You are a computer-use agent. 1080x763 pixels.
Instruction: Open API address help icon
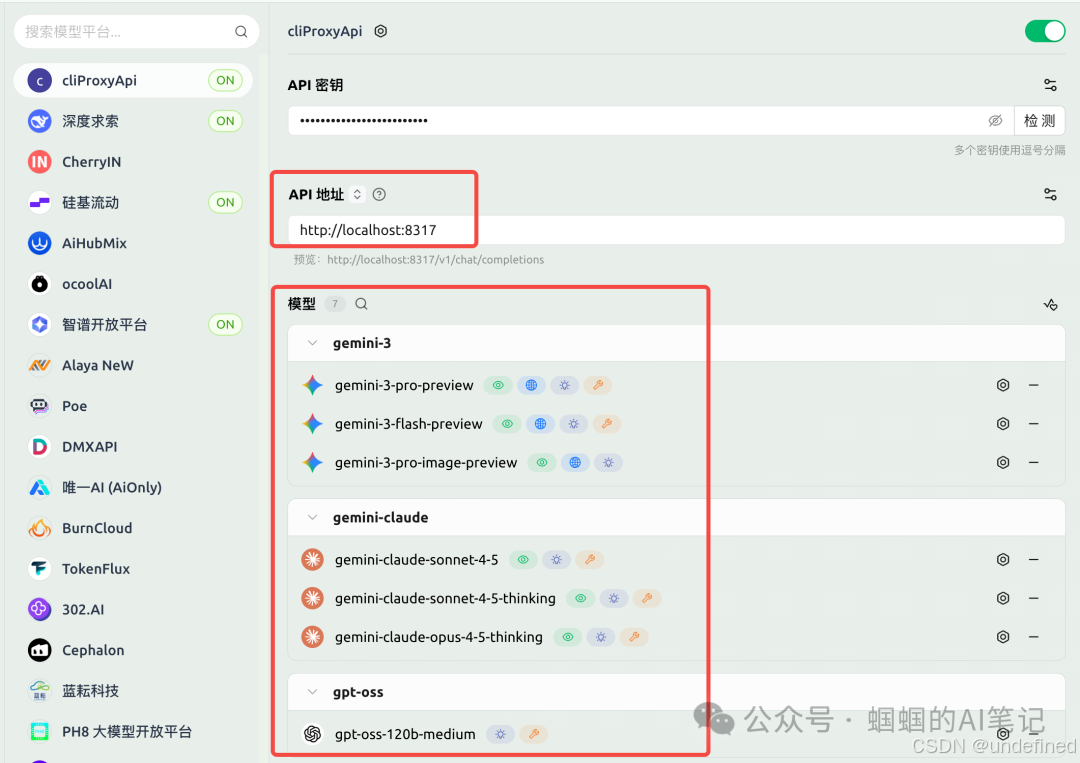coord(379,194)
